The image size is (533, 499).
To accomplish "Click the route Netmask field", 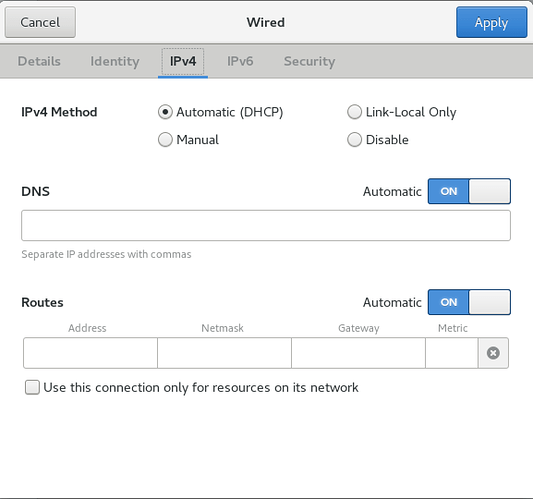I will (x=224, y=353).
